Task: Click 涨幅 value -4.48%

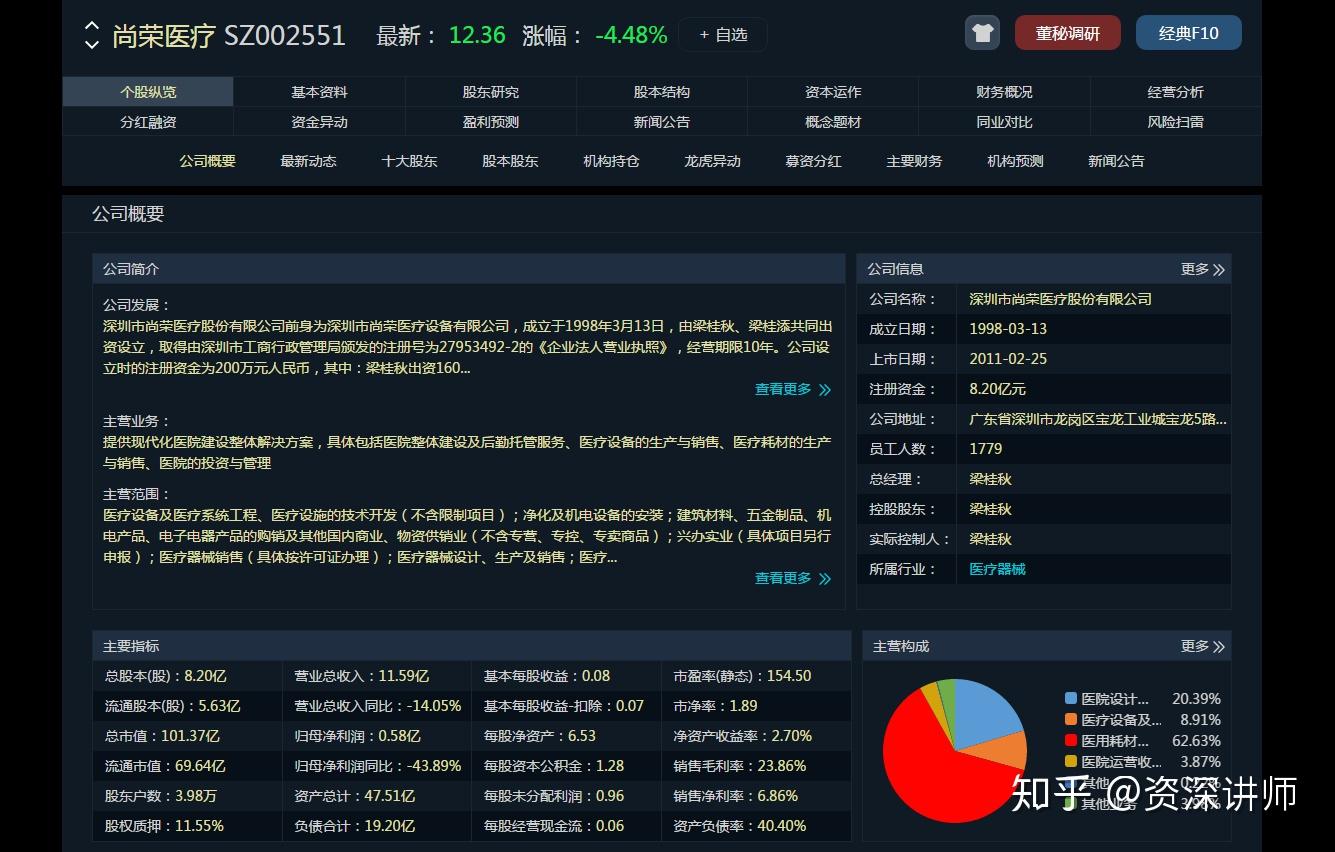Action: [631, 35]
